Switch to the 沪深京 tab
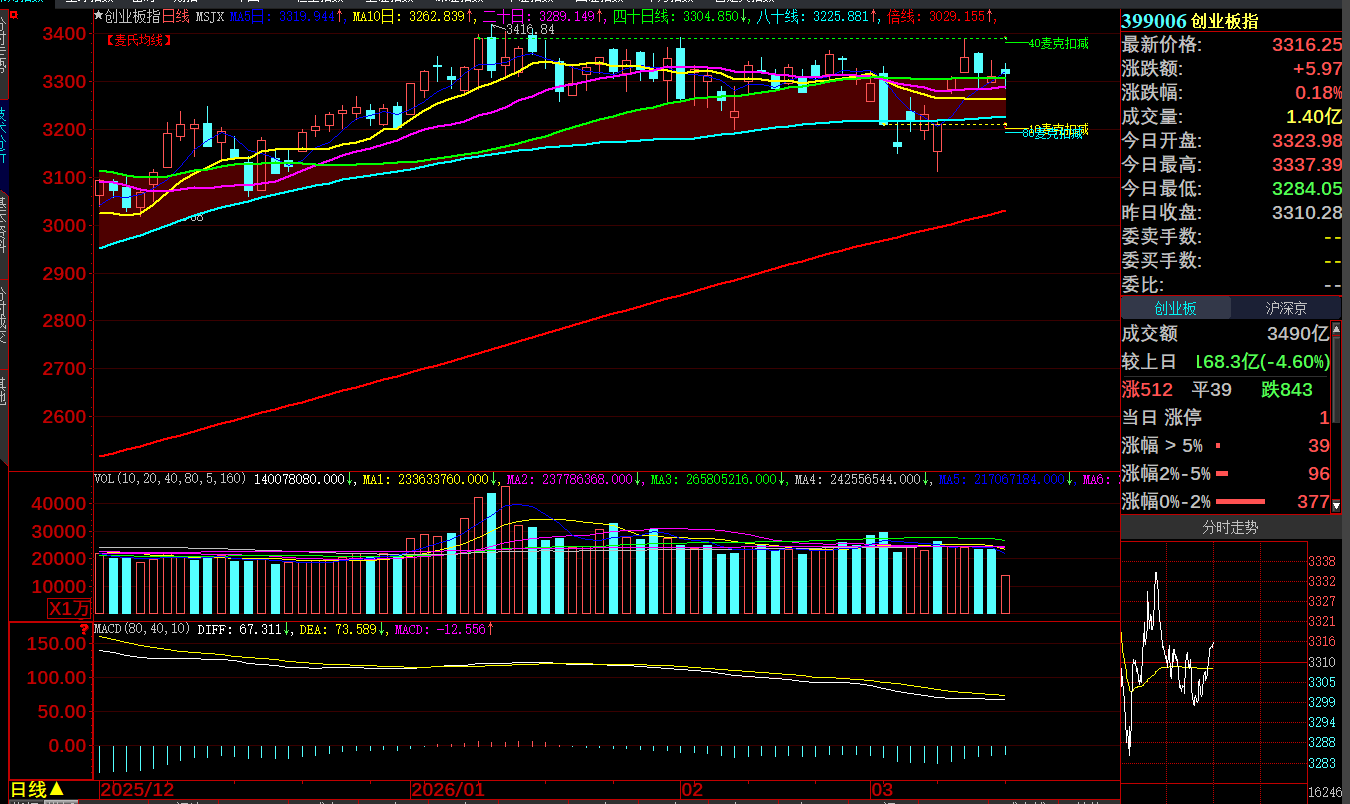Image resolution: width=1350 pixels, height=804 pixels. tap(1286, 308)
